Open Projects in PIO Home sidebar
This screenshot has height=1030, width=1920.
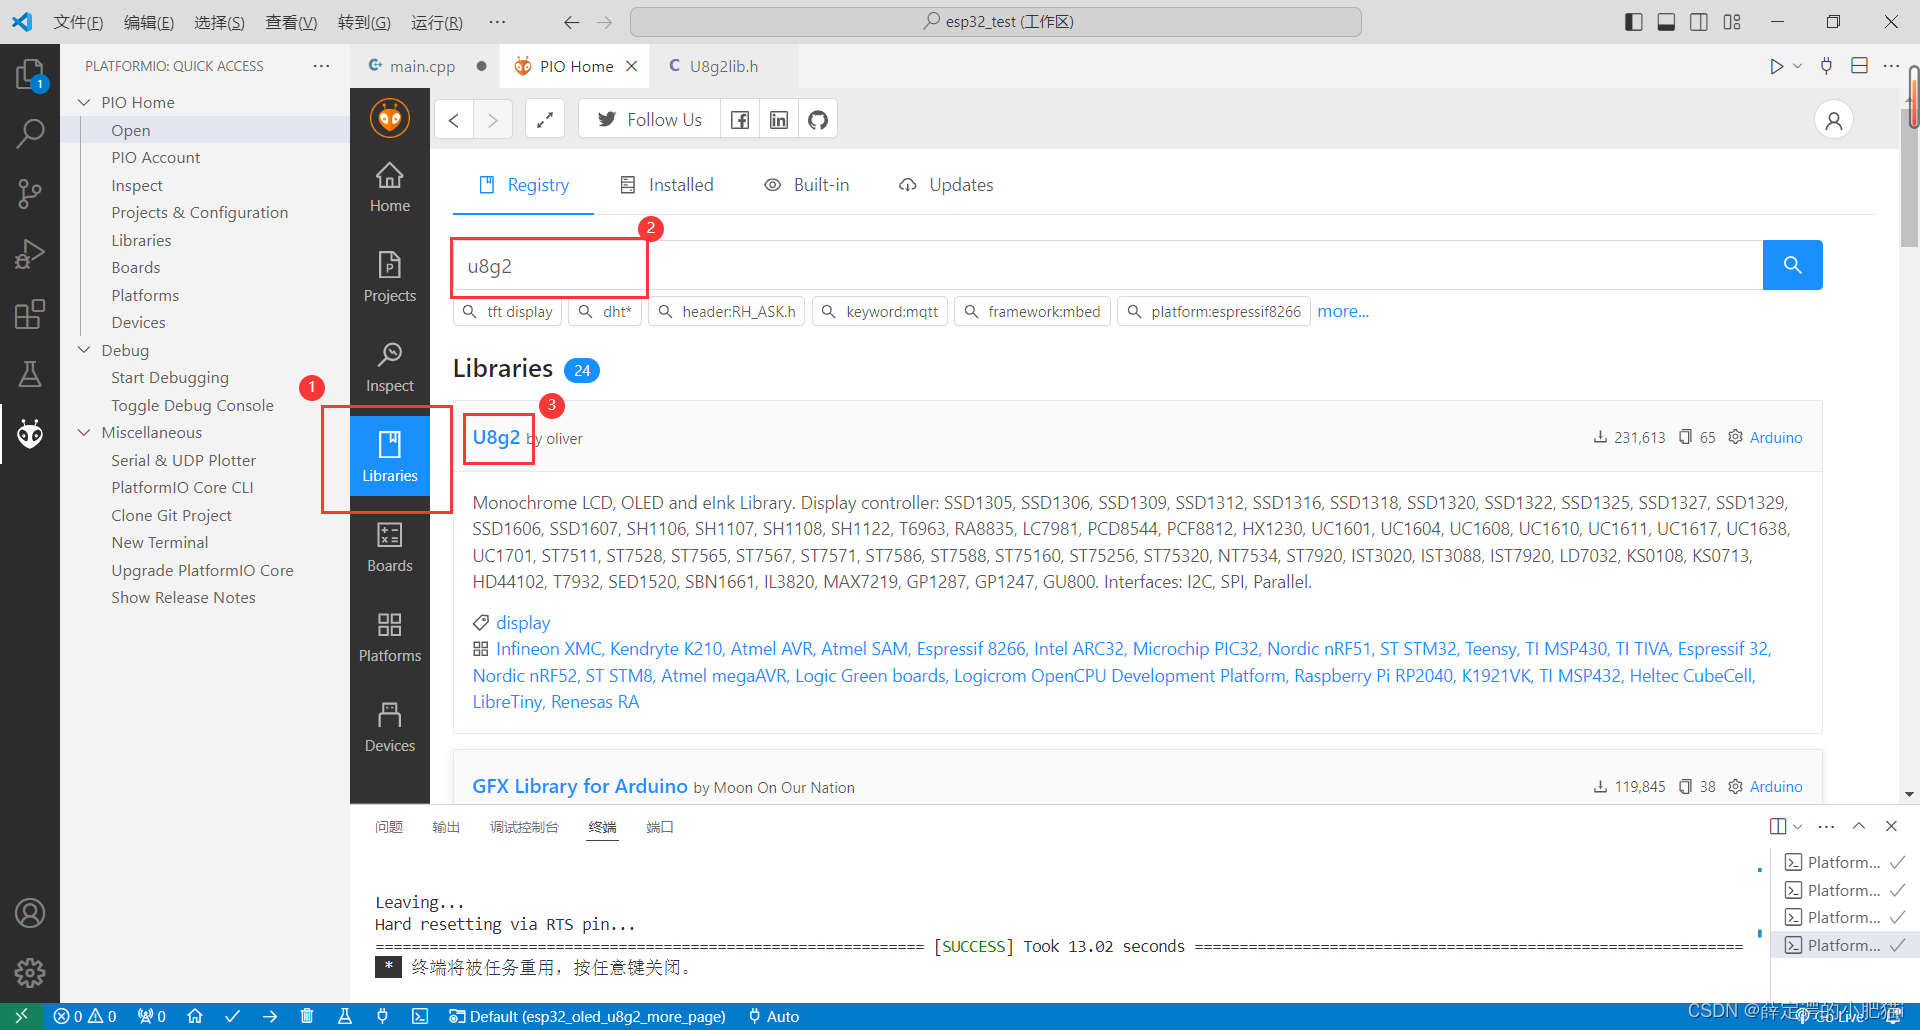pyautogui.click(x=390, y=277)
